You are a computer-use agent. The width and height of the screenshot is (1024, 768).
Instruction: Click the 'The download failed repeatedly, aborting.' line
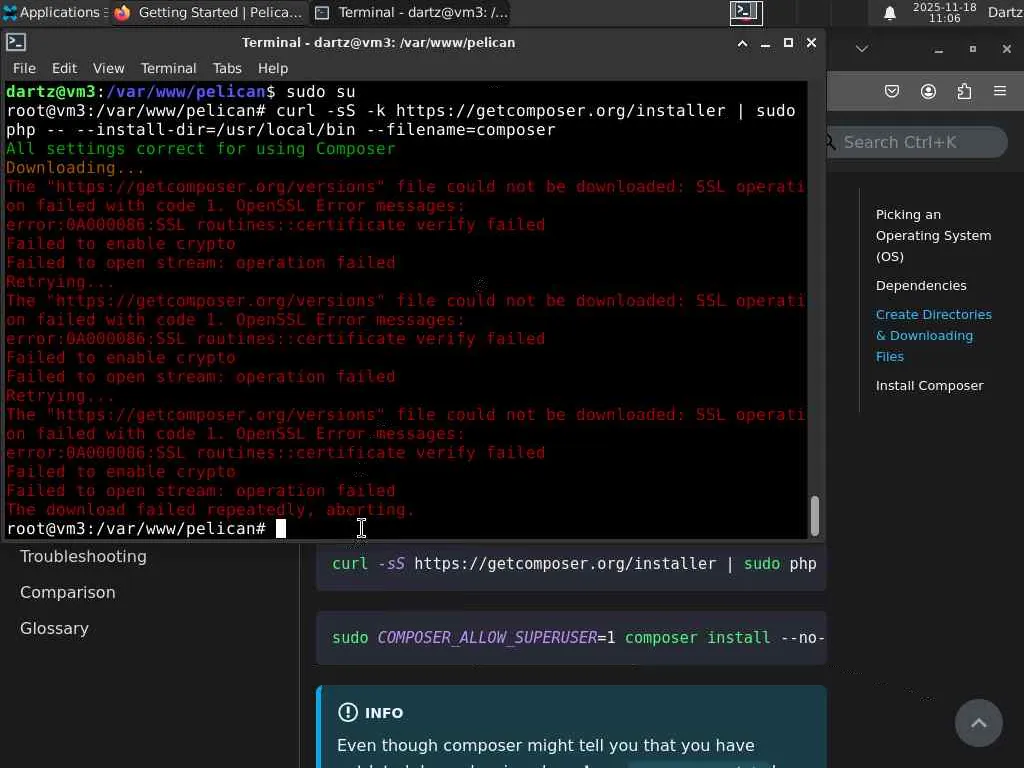[x=210, y=509]
